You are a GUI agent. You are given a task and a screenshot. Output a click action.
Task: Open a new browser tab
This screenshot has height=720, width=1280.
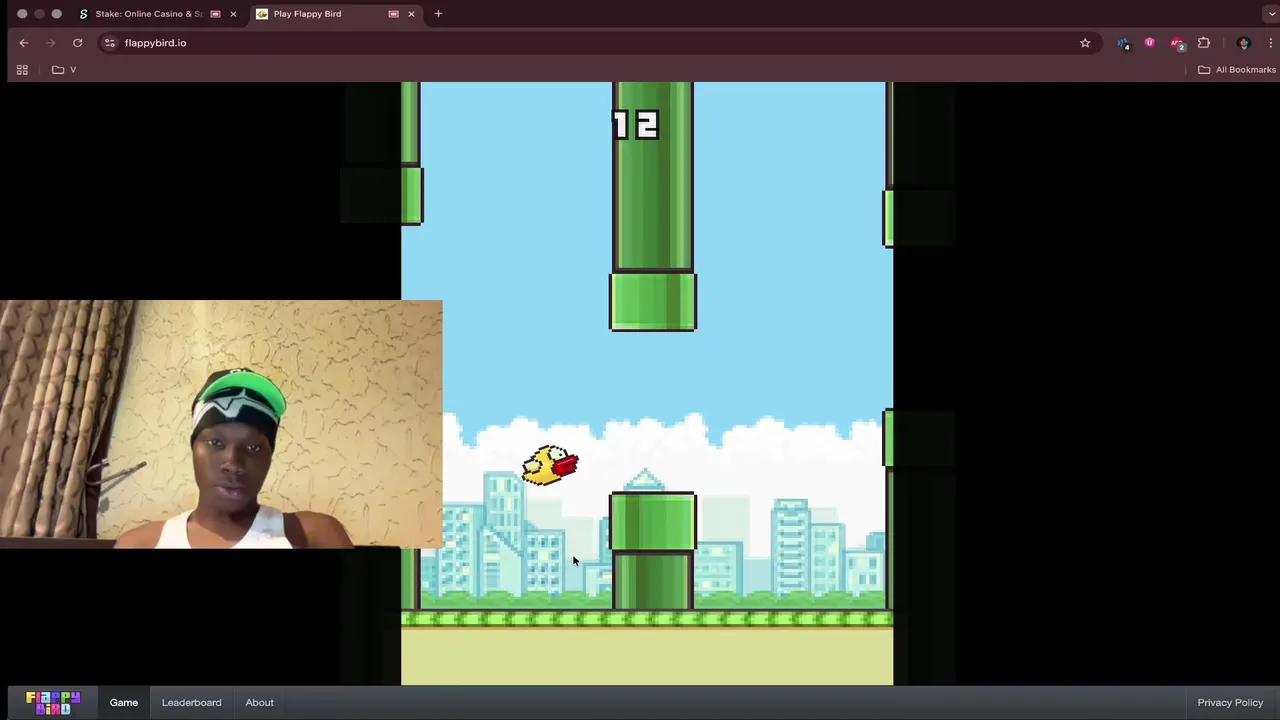click(x=438, y=14)
